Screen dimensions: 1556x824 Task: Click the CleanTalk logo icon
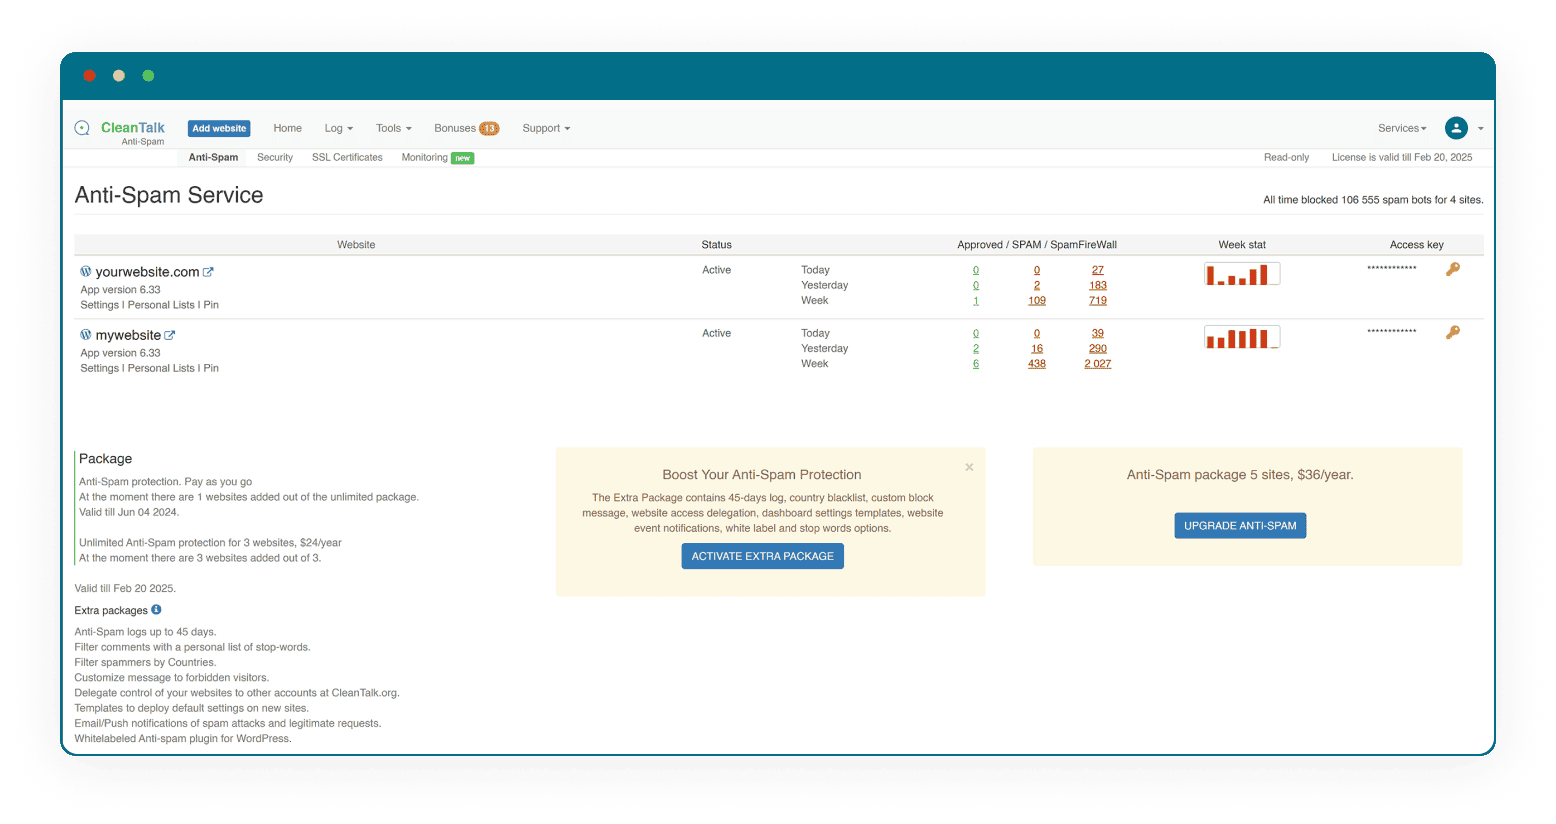(x=82, y=128)
